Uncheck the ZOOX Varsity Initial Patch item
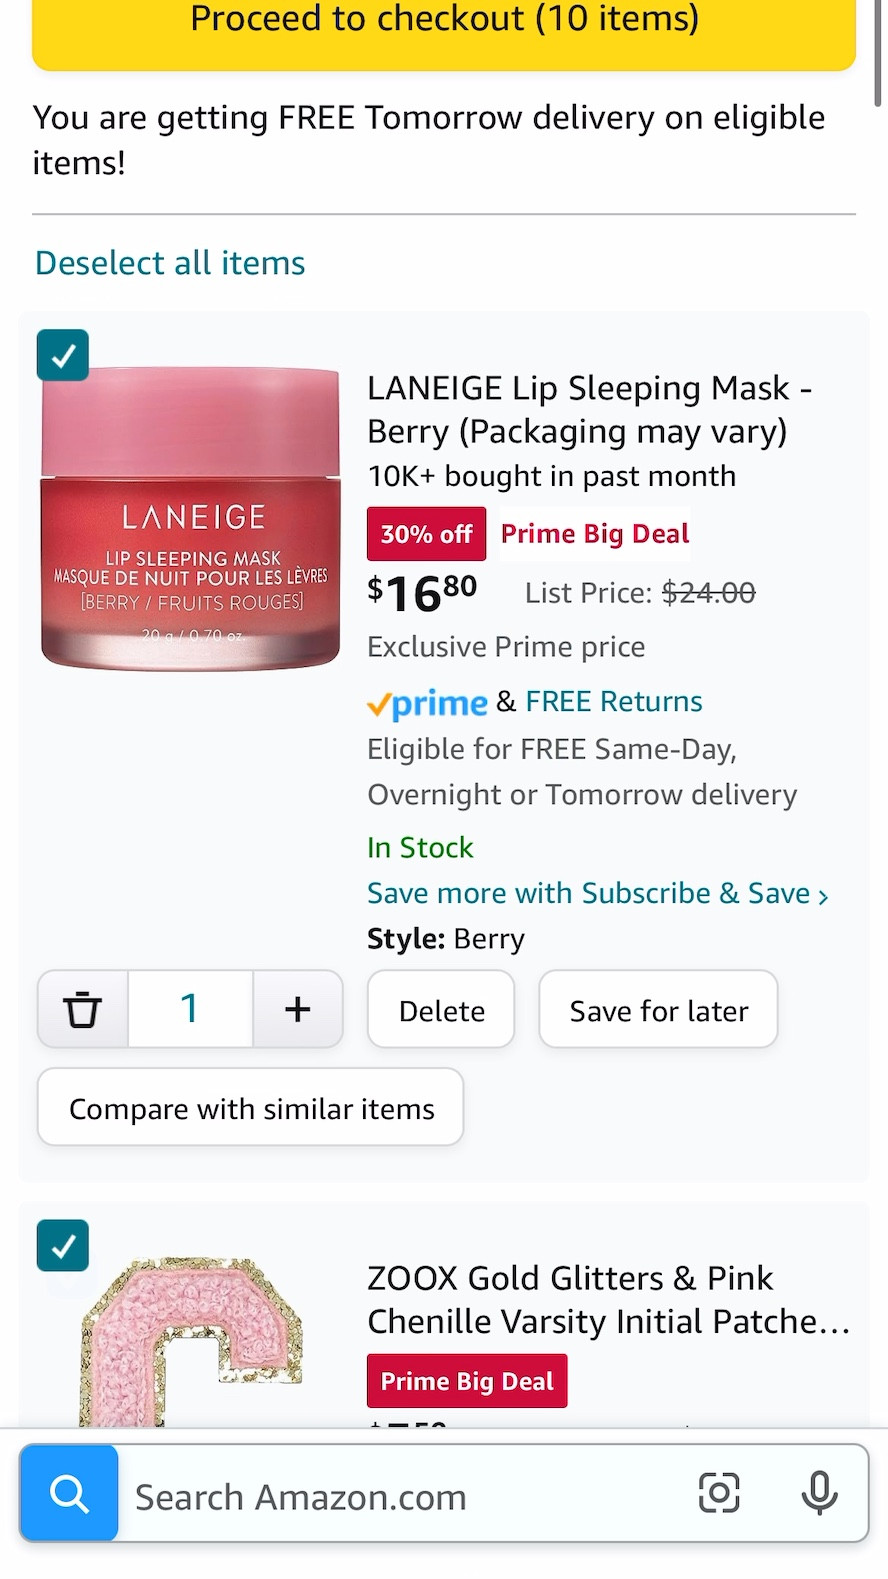The height and width of the screenshot is (1579, 888). [x=62, y=1246]
